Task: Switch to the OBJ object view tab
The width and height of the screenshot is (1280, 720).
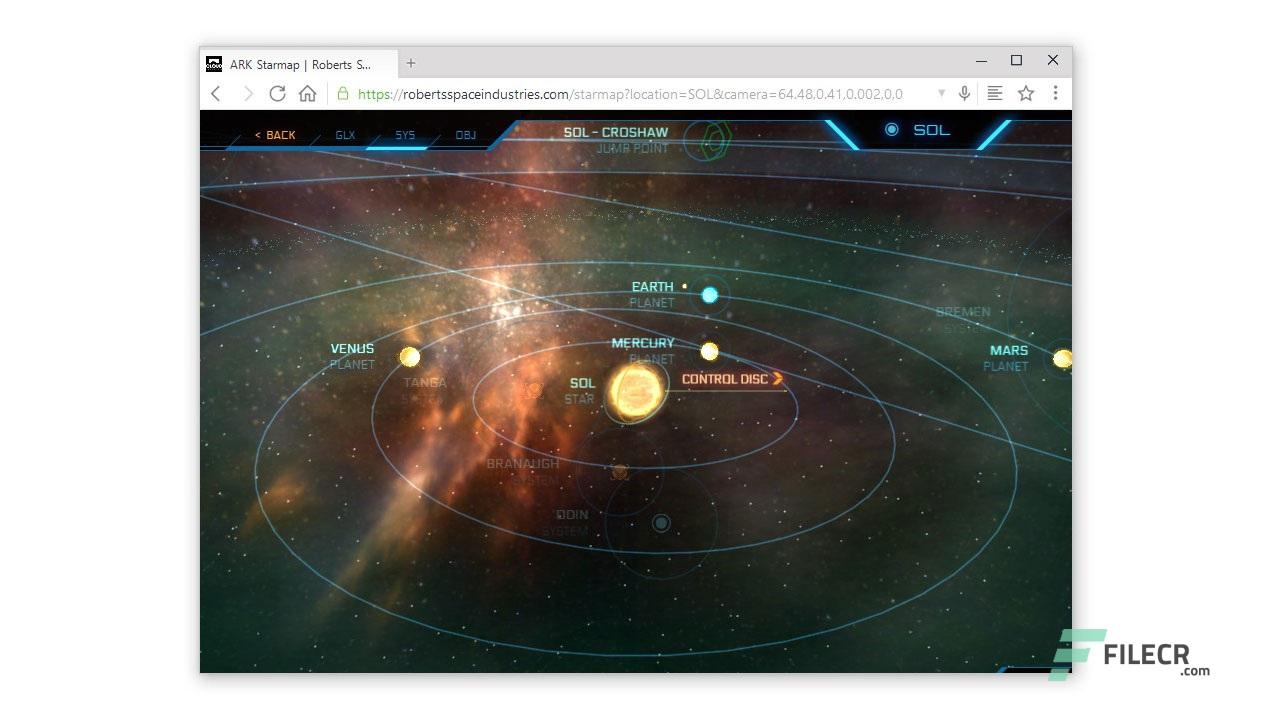Action: (466, 135)
